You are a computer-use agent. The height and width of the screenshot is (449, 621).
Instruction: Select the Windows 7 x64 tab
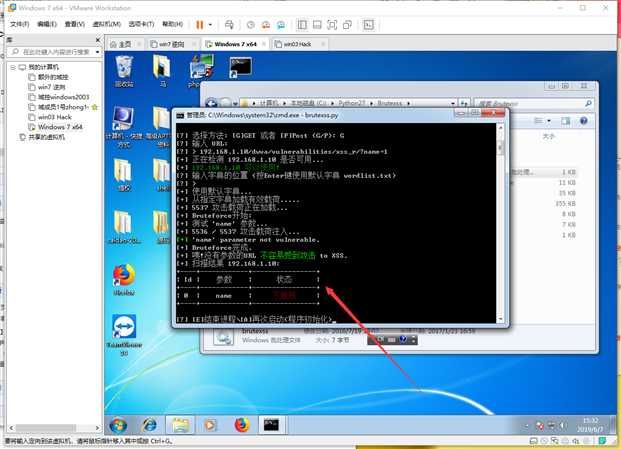(x=235, y=44)
